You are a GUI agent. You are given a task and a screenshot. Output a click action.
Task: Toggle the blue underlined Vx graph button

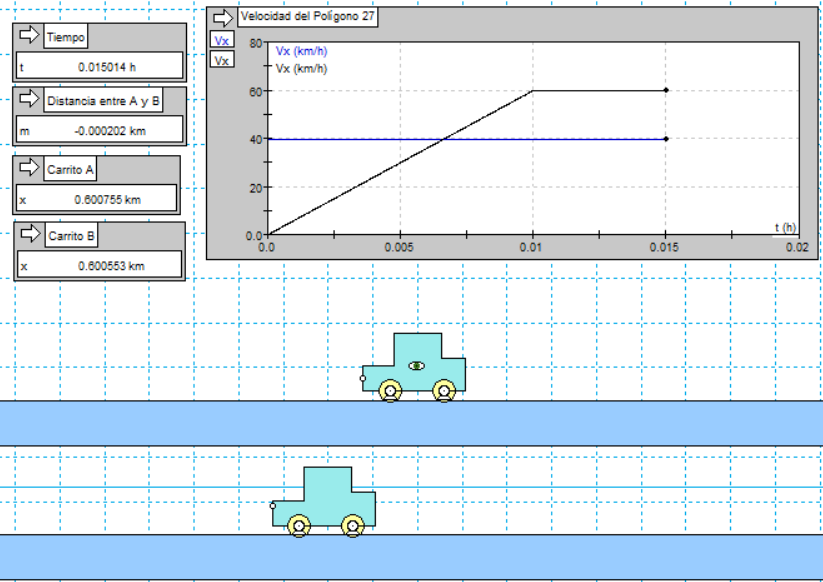(221, 41)
